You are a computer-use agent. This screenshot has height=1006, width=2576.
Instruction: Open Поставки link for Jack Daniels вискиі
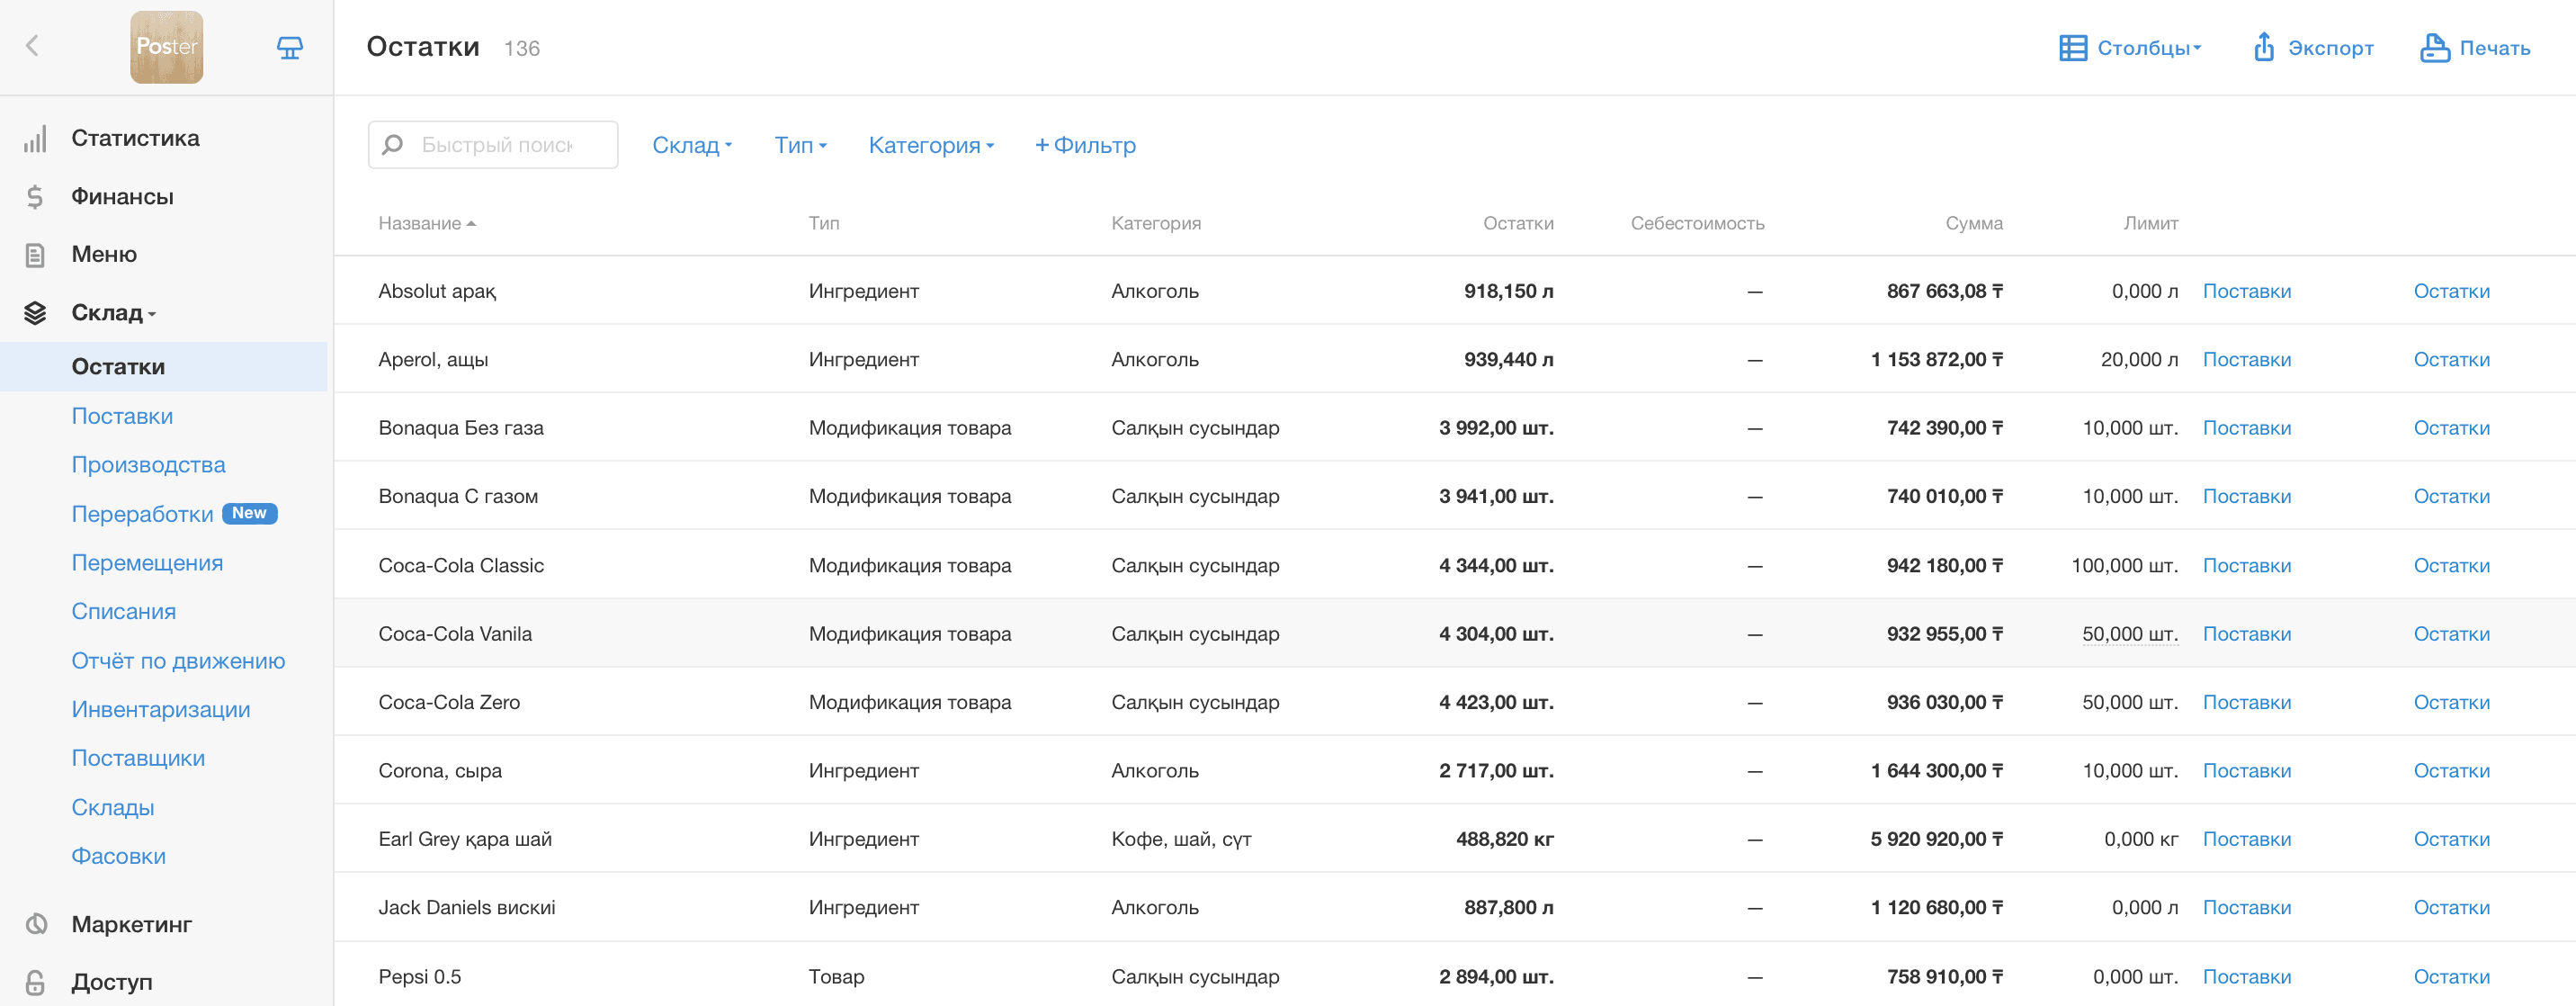tap(2246, 907)
